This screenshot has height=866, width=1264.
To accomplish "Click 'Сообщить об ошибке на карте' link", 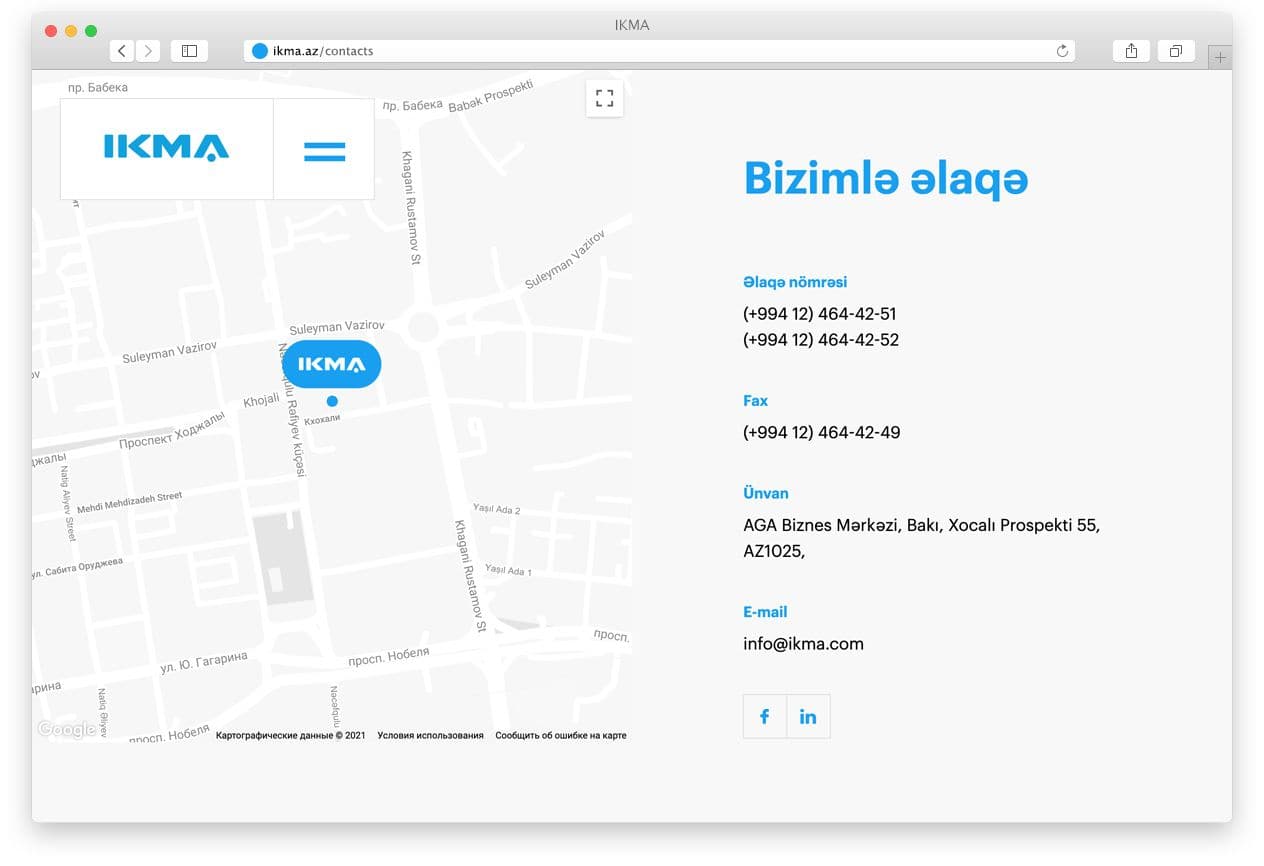I will [x=560, y=735].
